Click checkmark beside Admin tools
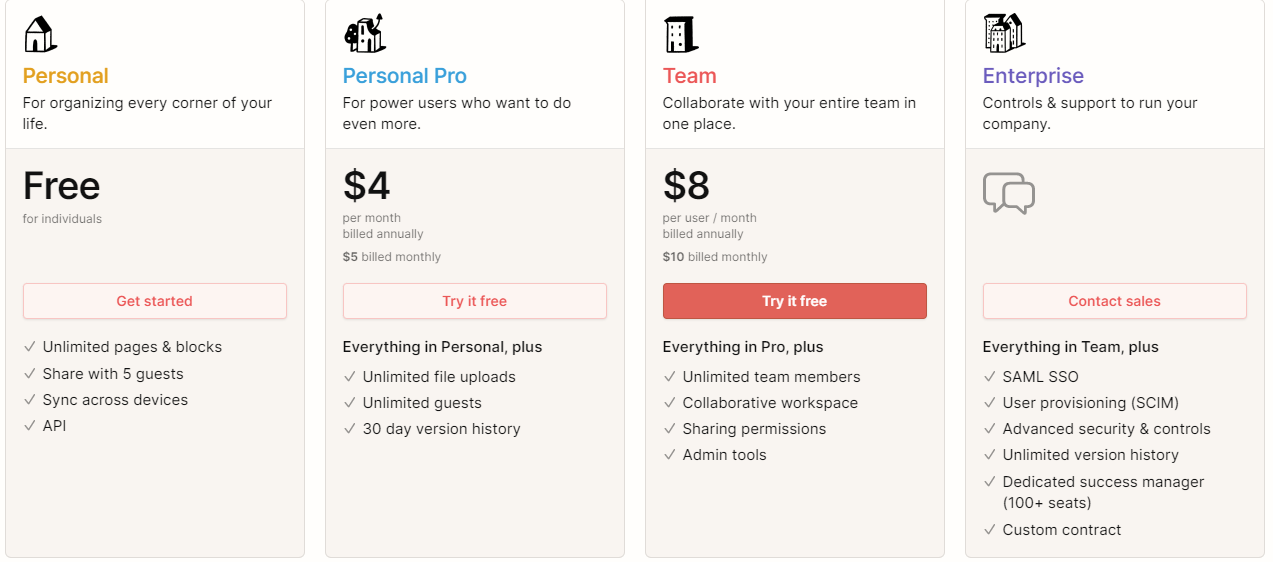The width and height of the screenshot is (1273, 562). point(670,455)
